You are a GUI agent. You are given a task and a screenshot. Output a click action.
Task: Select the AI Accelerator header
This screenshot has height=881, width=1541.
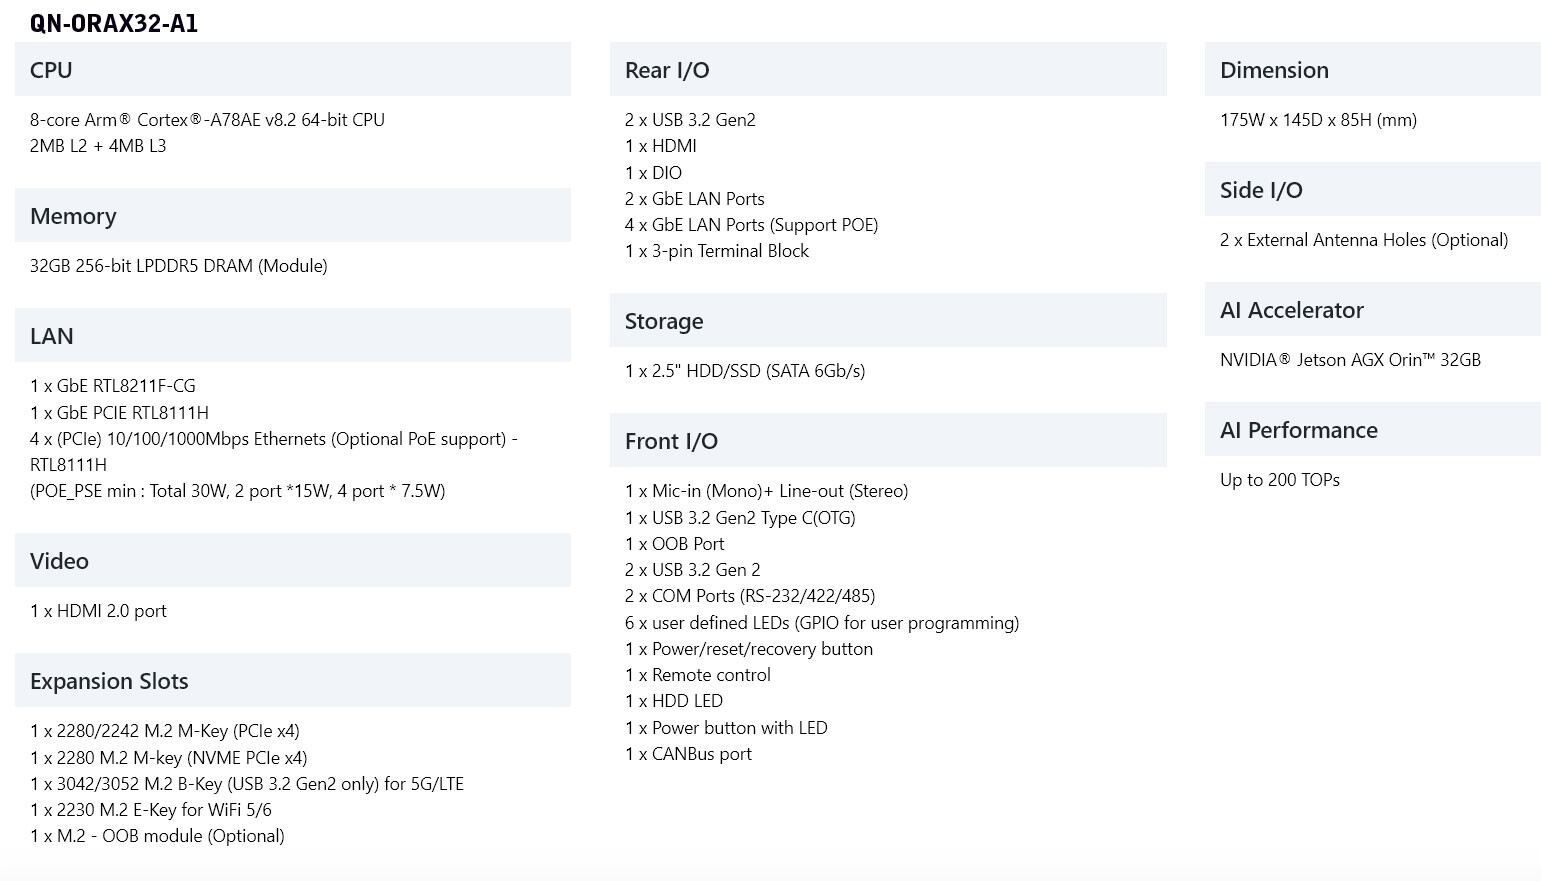(1372, 309)
